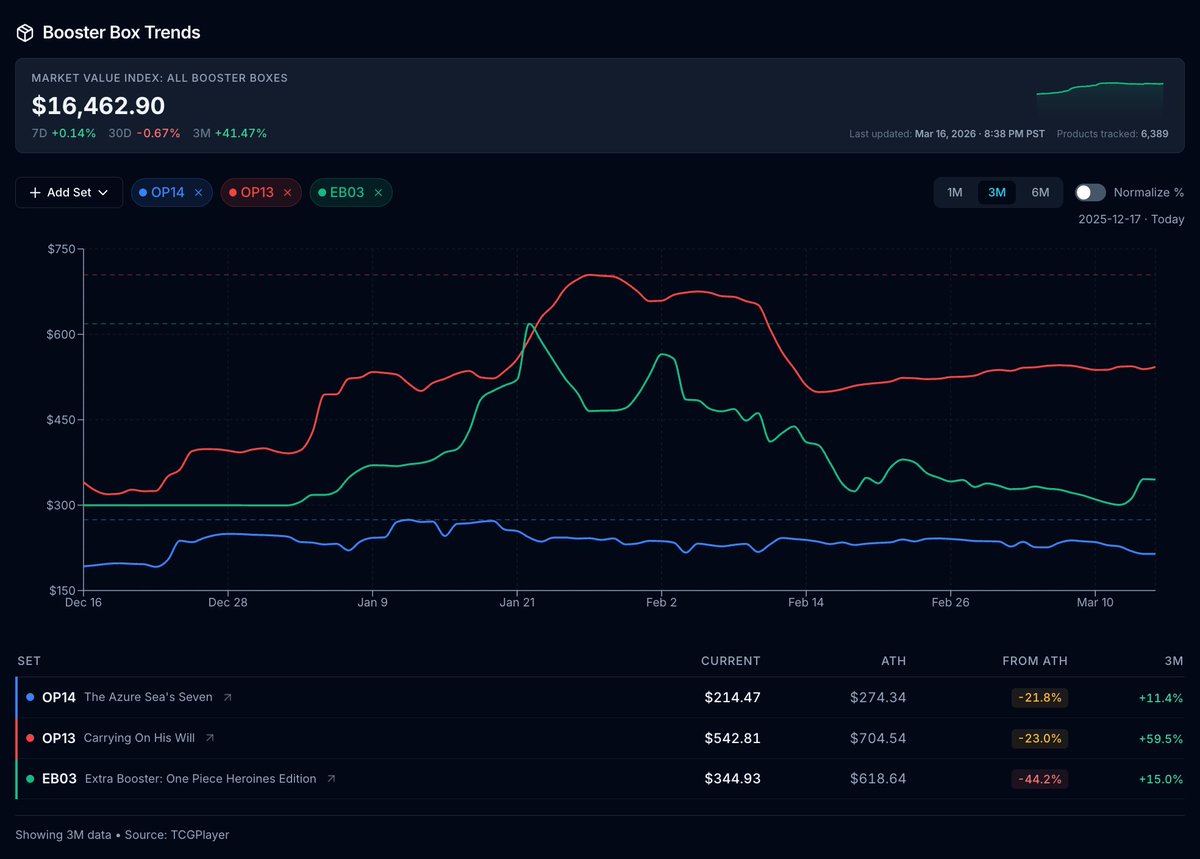Click the FROM ATH column header

point(1035,661)
